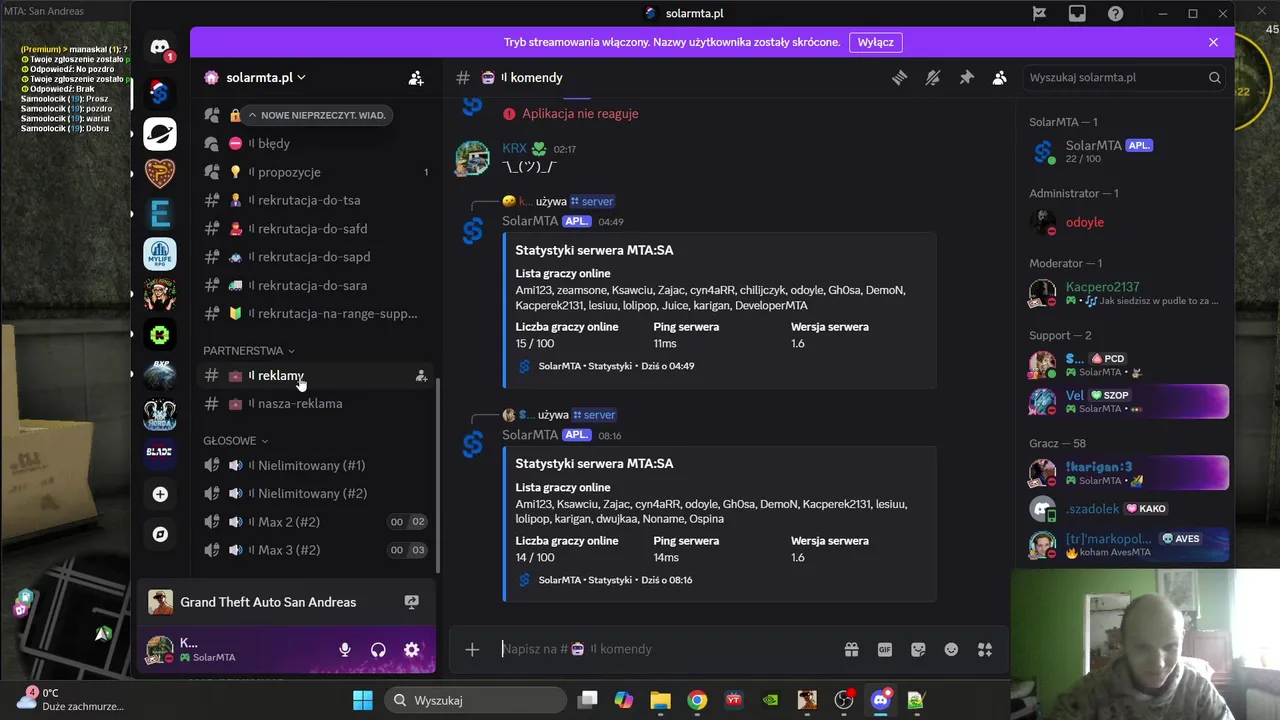Dismiss the streamer mode banner
Viewport: 1280px width, 720px height.
tap(1213, 42)
